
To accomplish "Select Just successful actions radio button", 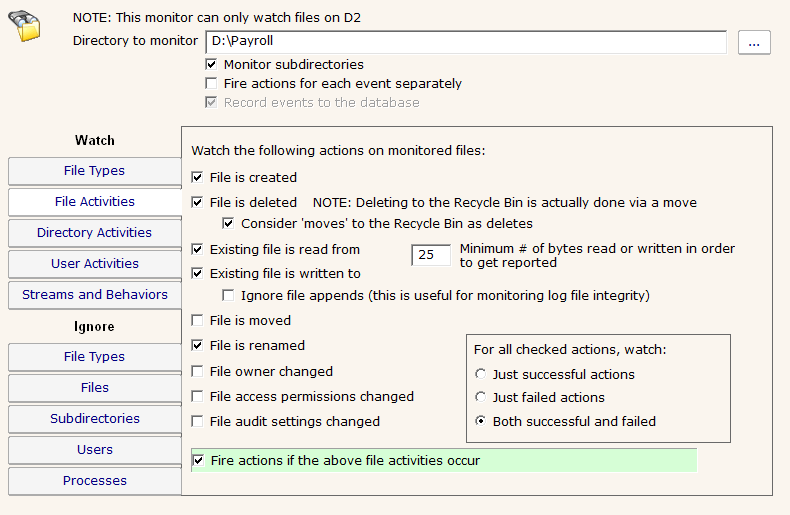I will (481, 375).
